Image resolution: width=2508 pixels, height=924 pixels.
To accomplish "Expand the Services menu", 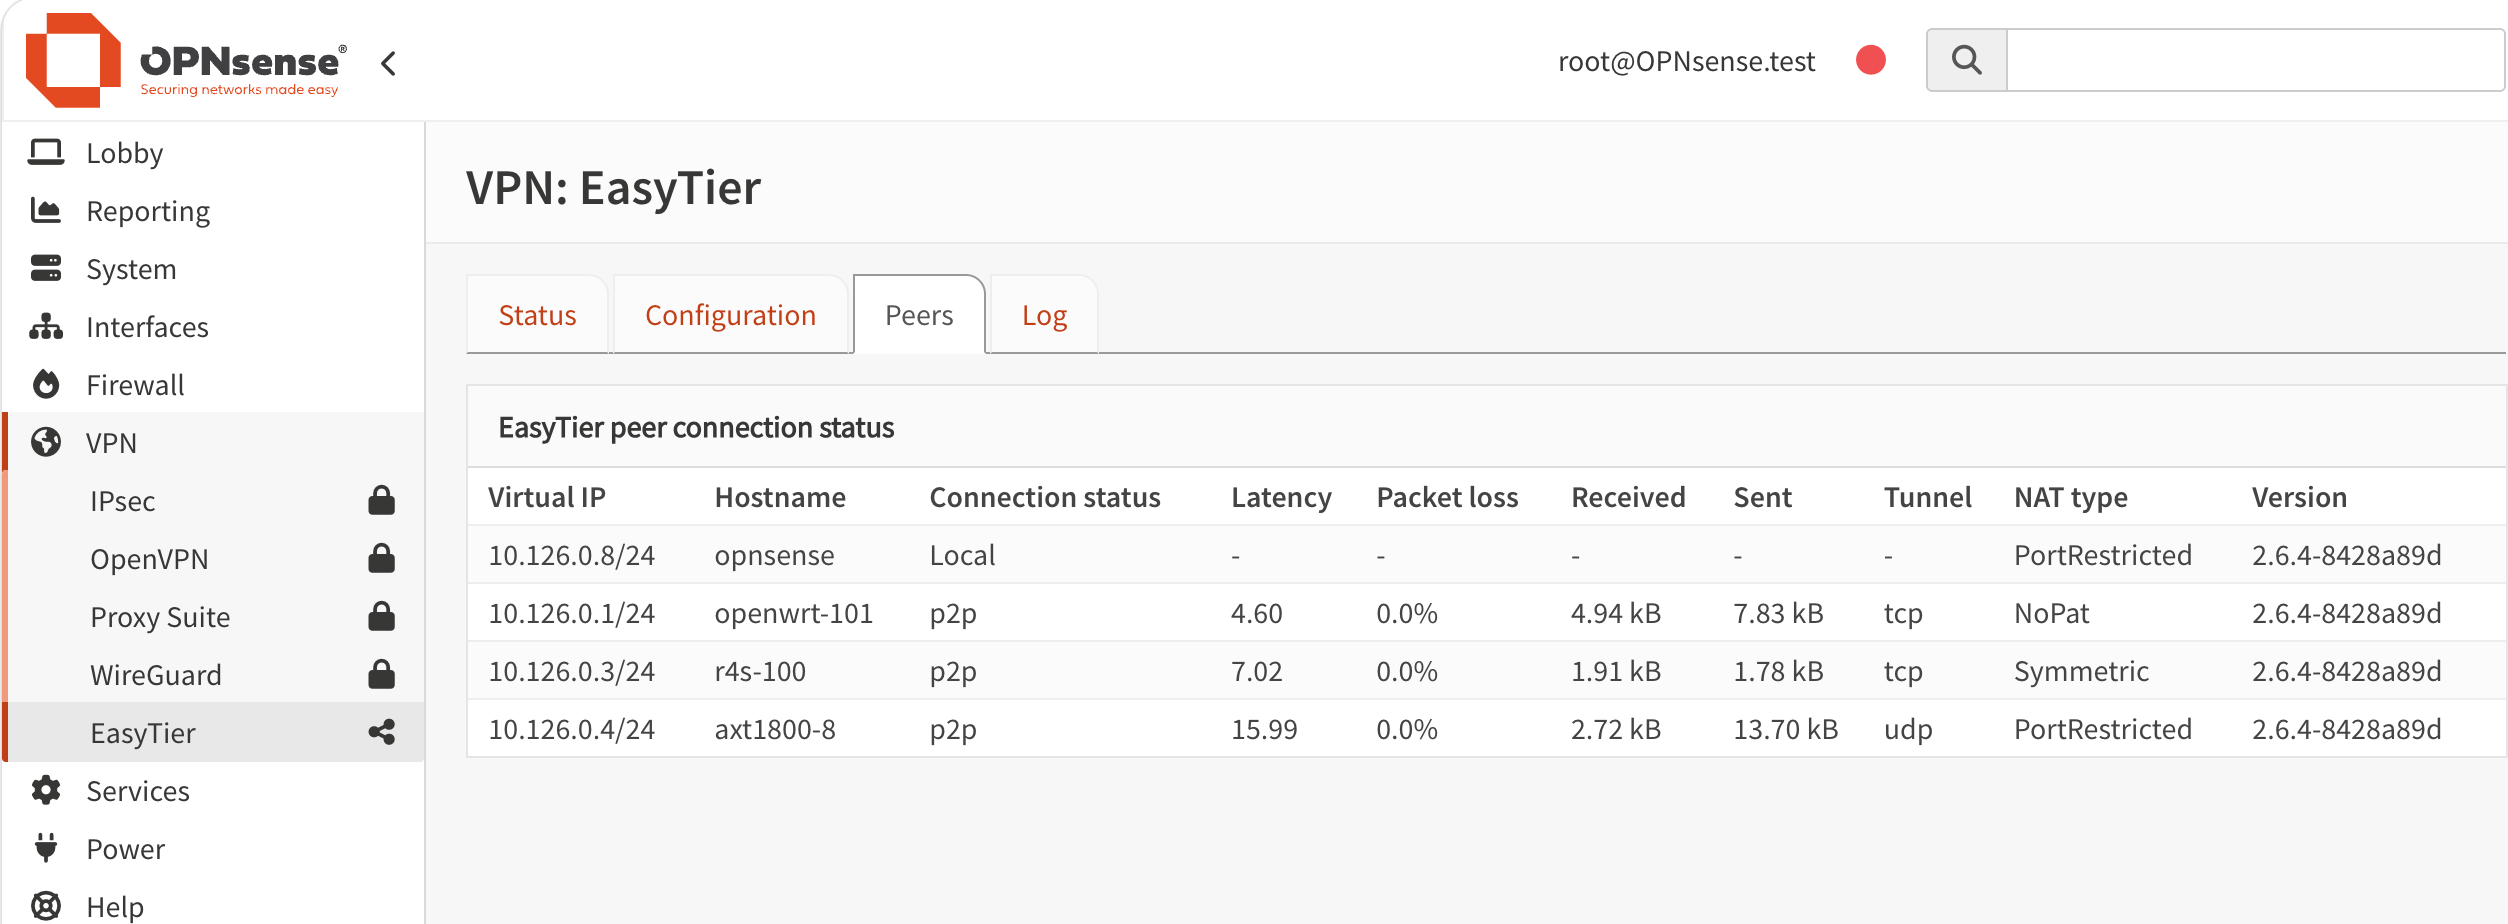I will click(x=138, y=791).
